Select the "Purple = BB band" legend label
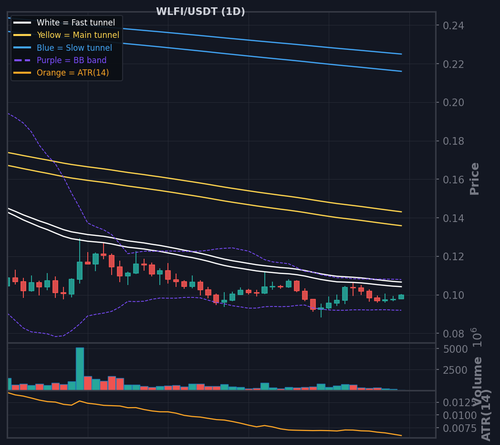500x445 pixels. pyautogui.click(x=72, y=60)
